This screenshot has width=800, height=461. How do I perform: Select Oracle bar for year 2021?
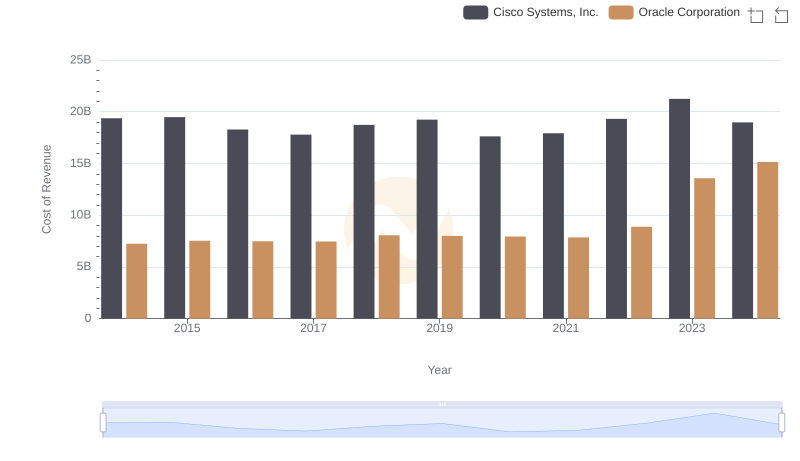point(579,278)
